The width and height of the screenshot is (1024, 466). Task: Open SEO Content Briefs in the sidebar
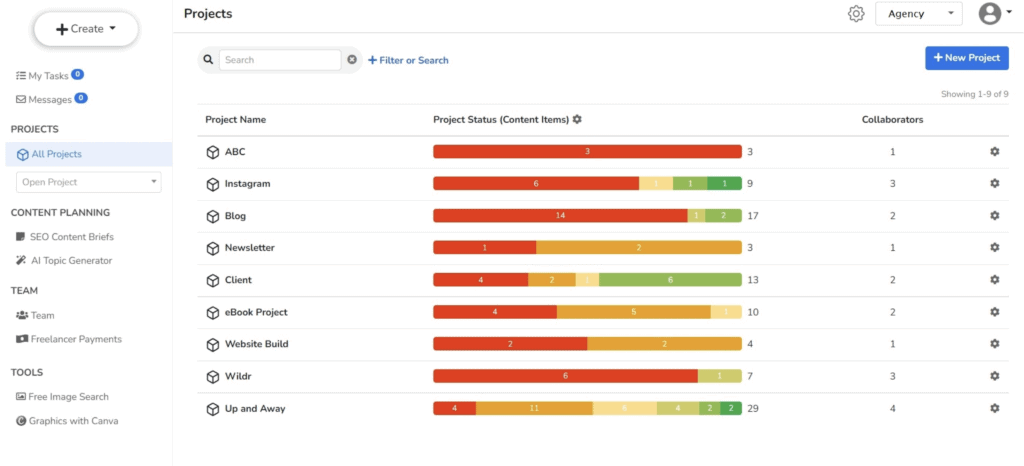pyautogui.click(x=70, y=237)
